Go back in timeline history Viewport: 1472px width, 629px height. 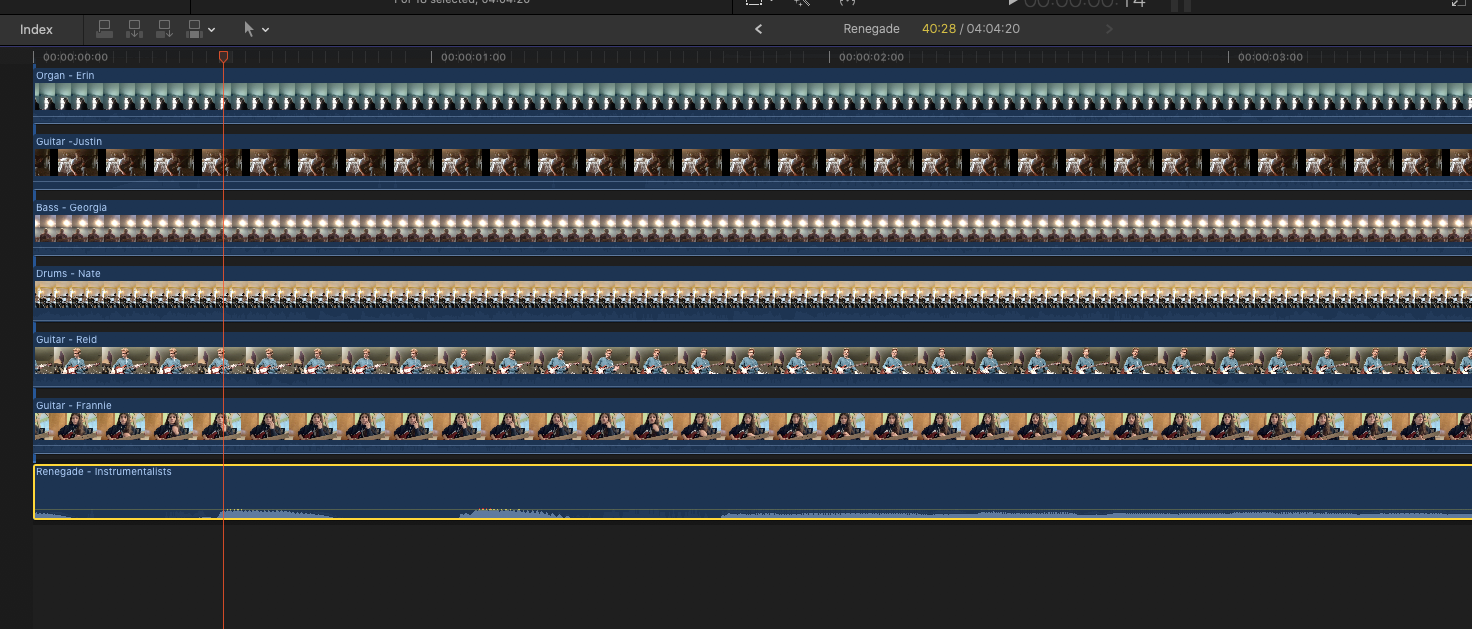[758, 29]
